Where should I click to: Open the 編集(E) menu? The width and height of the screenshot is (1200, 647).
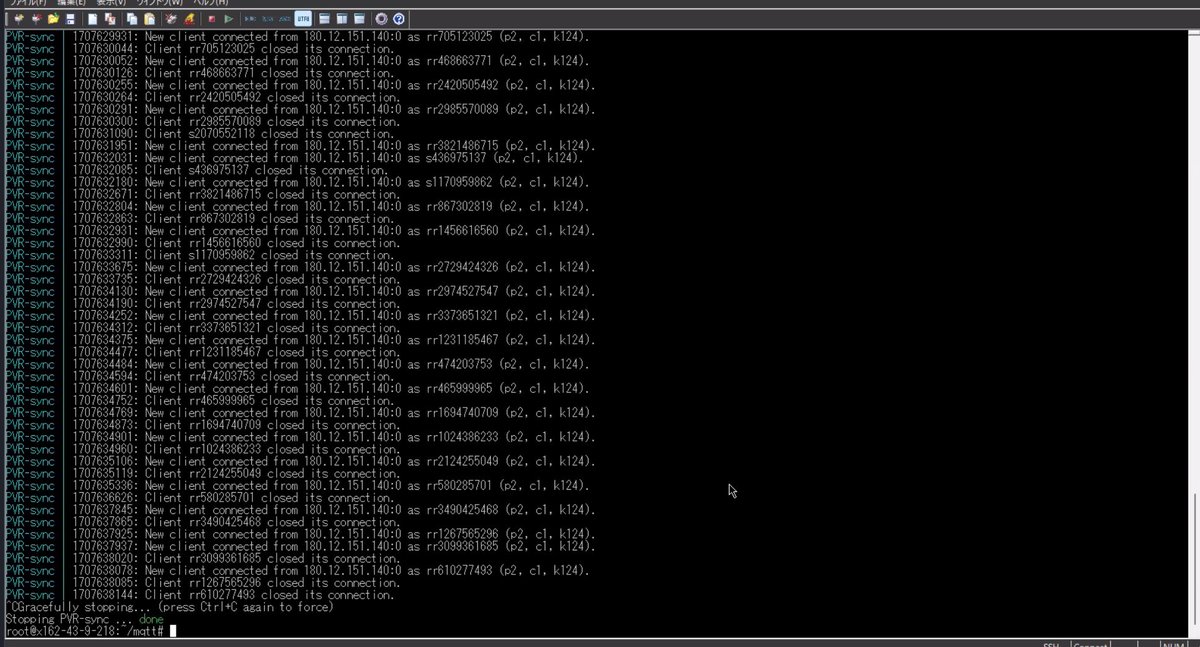click(x=72, y=3)
